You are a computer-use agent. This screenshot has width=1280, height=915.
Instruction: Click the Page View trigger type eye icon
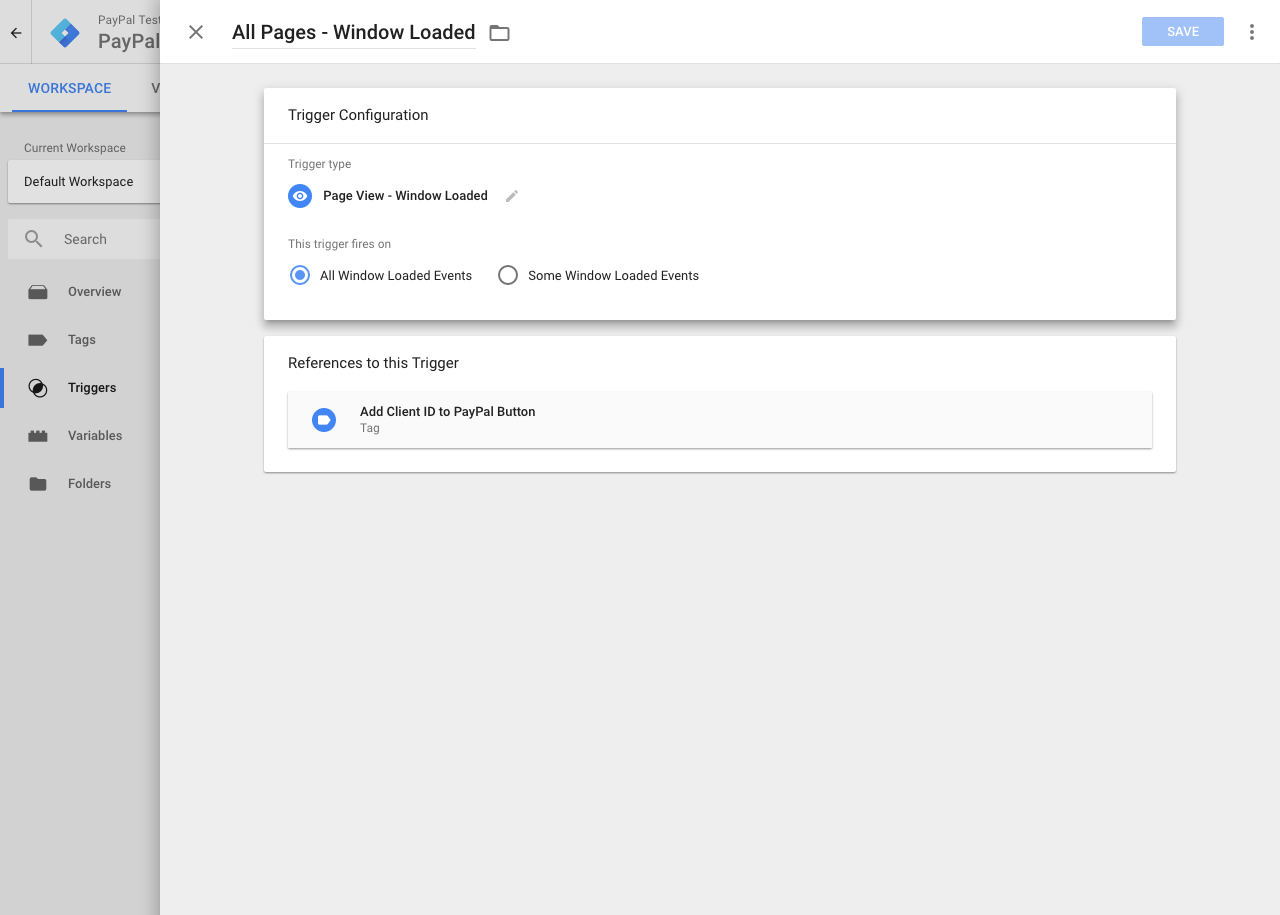tap(300, 196)
